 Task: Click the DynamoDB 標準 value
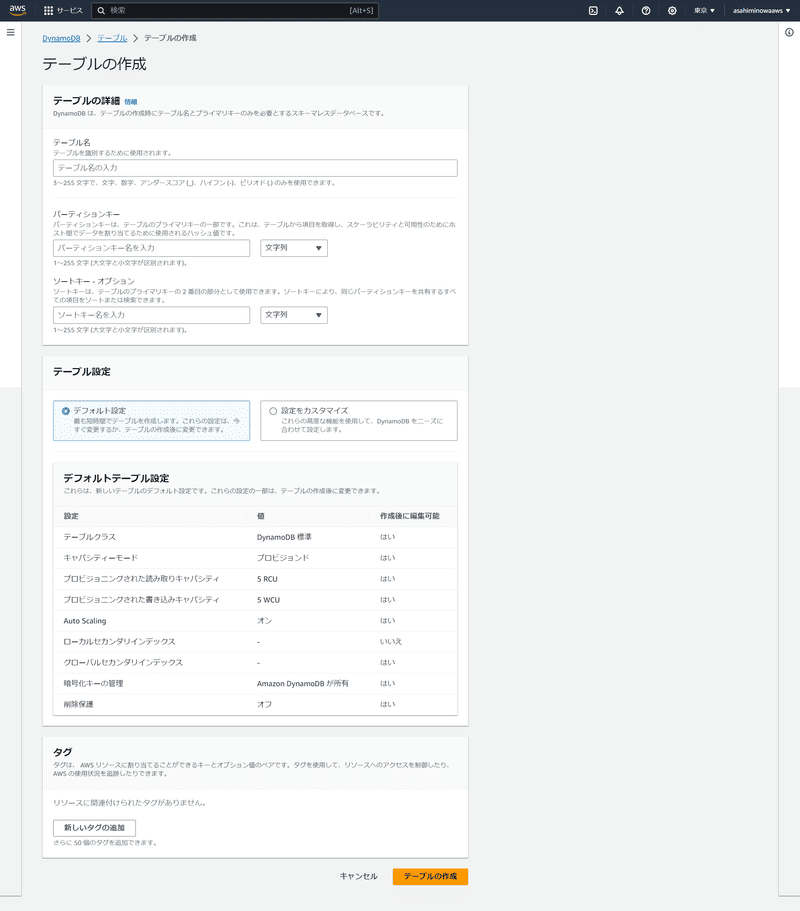pos(284,537)
